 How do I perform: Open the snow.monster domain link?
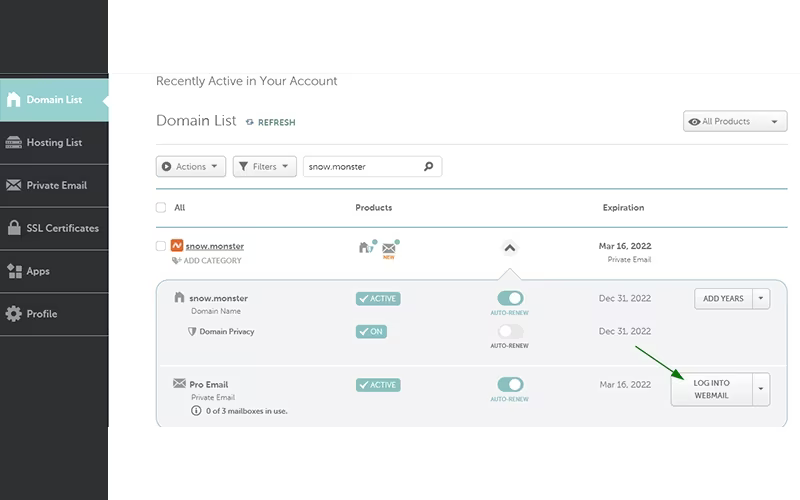(215, 246)
